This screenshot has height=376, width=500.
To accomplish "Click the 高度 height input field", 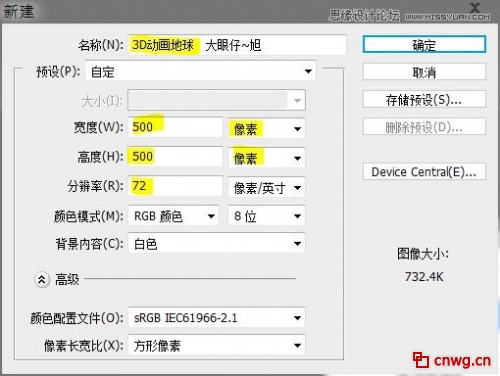I will (x=175, y=156).
